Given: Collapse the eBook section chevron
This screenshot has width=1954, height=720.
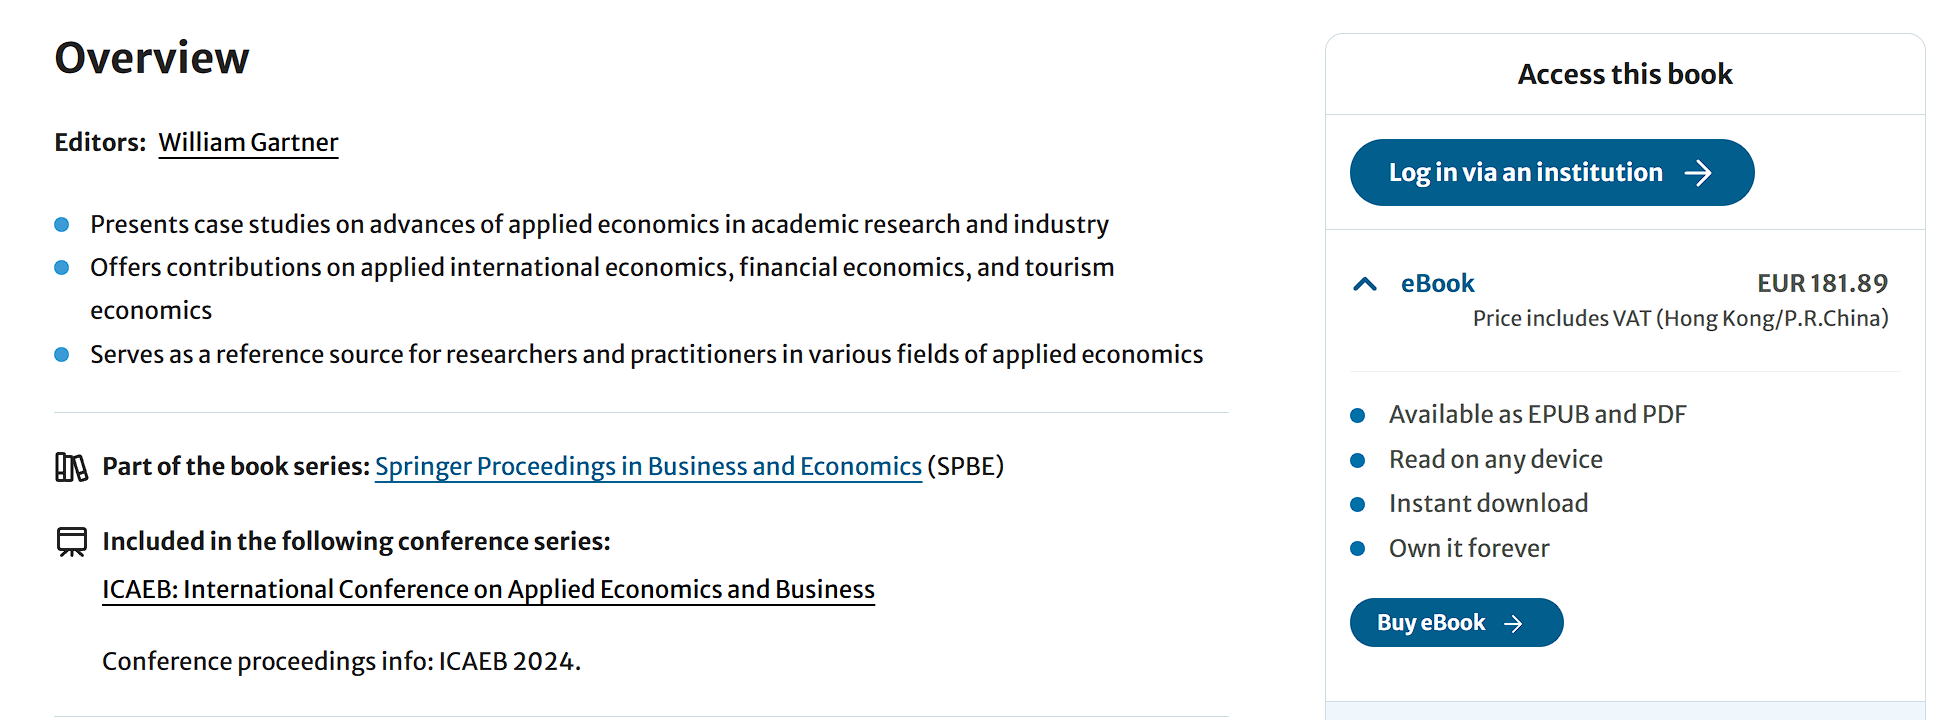Looking at the screenshot, I should (1365, 284).
